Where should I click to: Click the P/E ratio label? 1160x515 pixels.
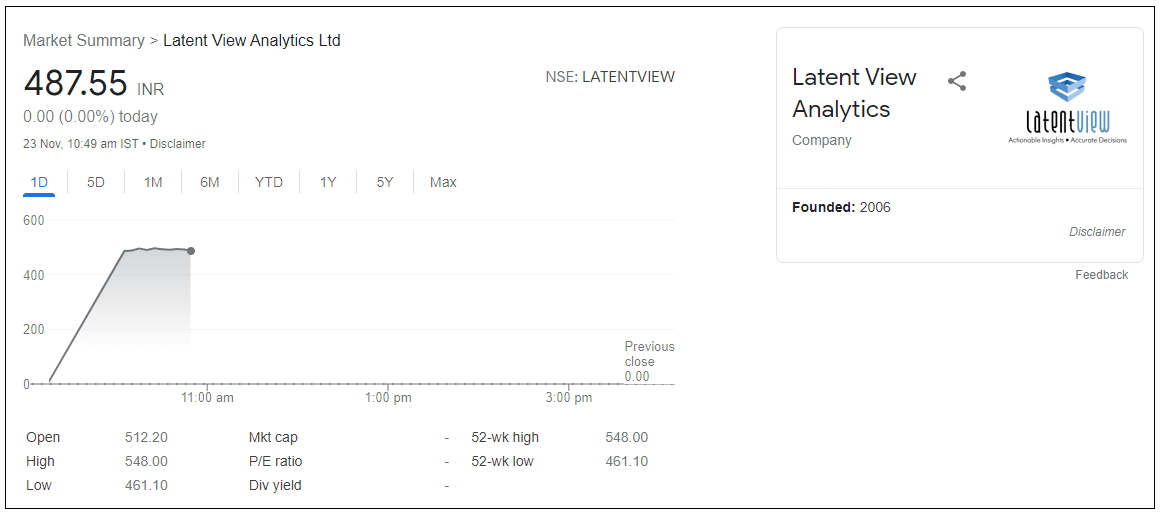click(275, 462)
